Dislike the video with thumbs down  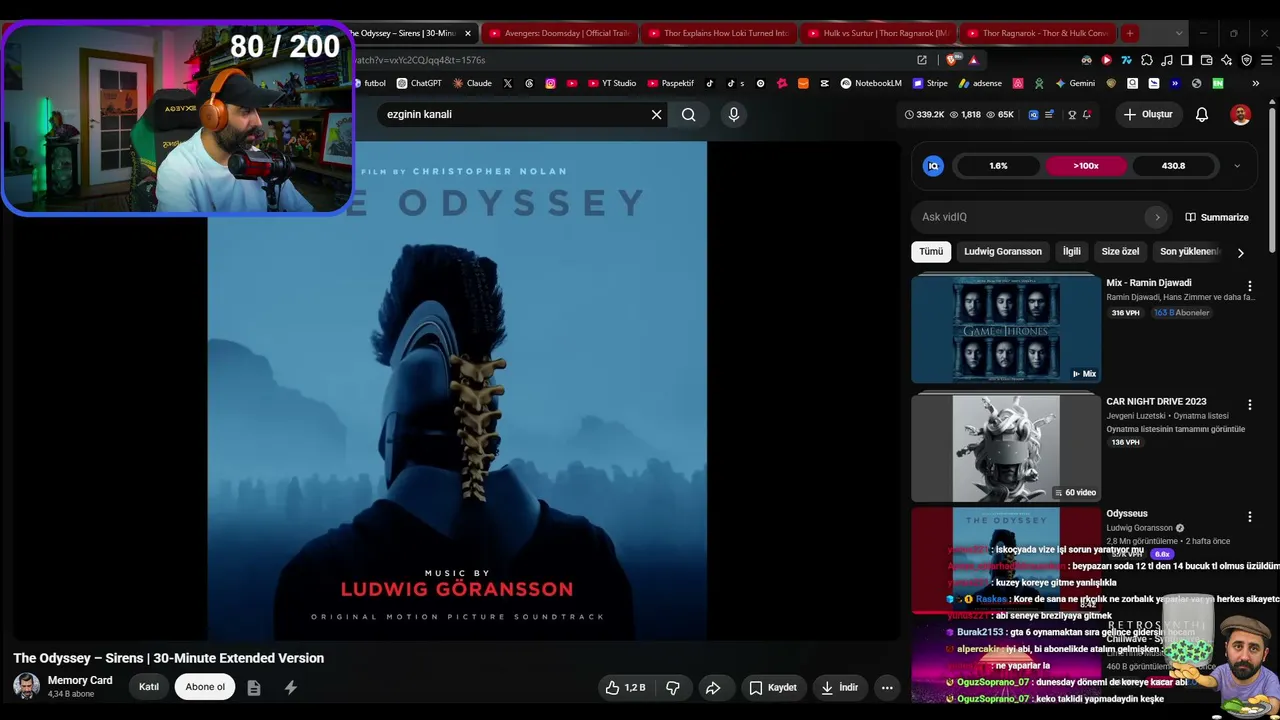pyautogui.click(x=673, y=687)
